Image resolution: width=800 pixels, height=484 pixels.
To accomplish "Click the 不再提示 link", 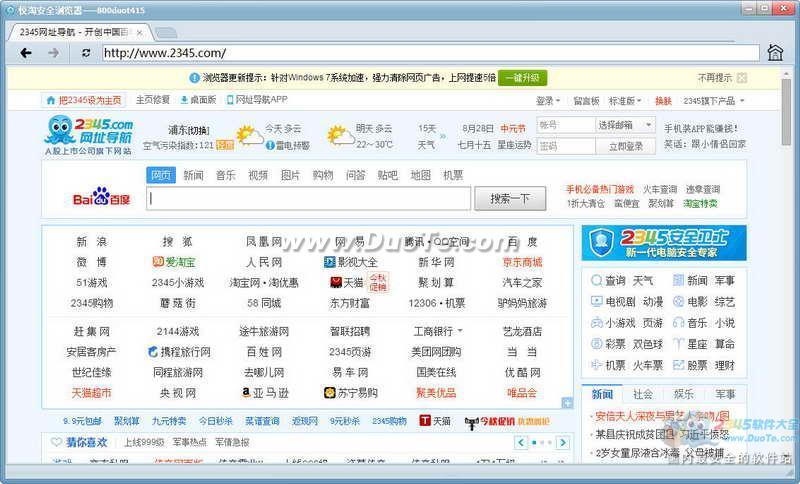I will pos(715,78).
